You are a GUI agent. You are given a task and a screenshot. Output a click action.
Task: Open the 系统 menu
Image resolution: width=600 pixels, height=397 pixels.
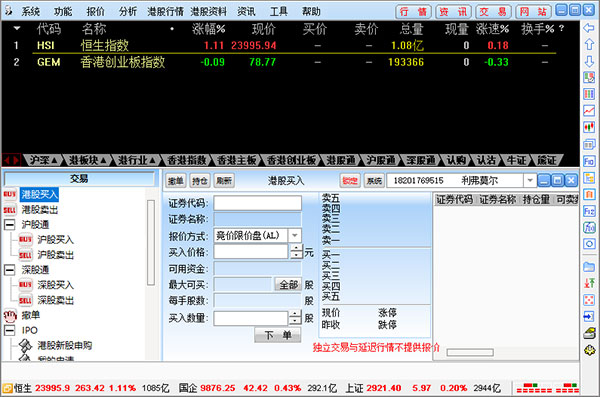(31, 11)
